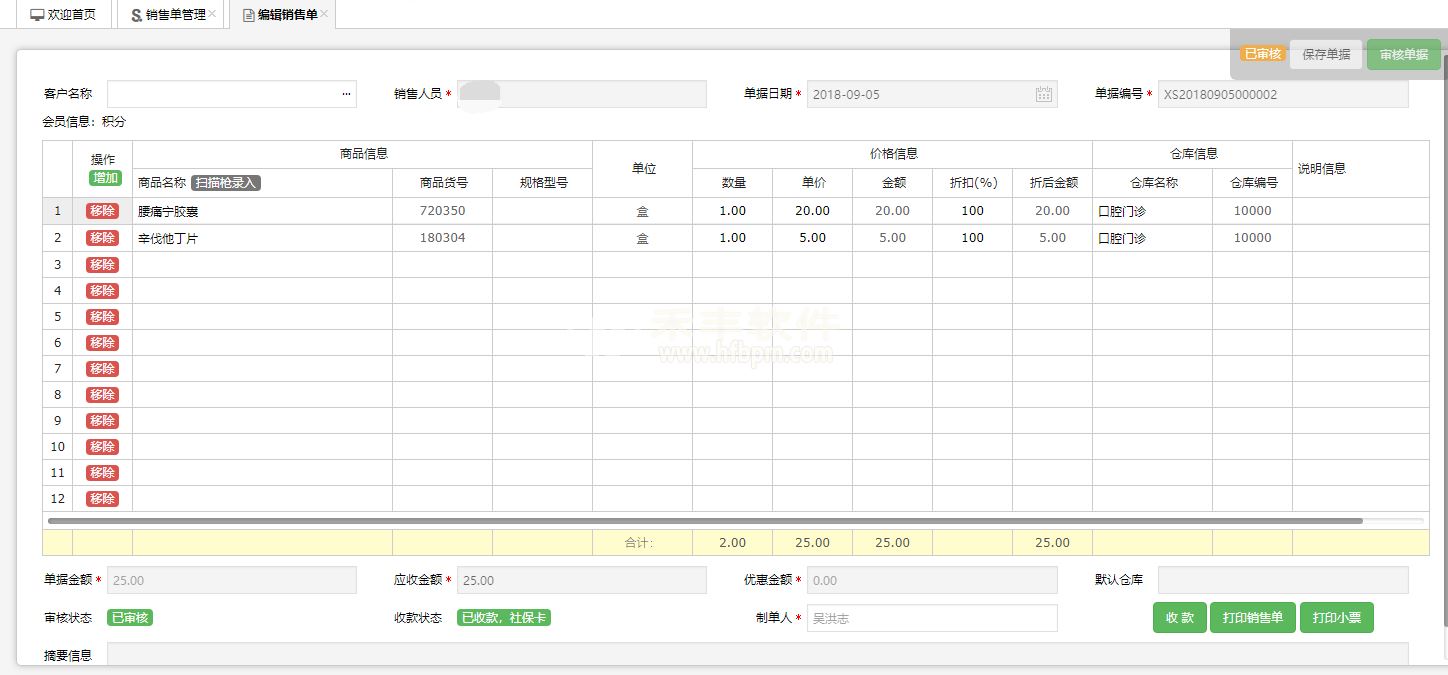The width and height of the screenshot is (1448, 675).
Task: Print the order with 打印销售单
Action: [1252, 618]
